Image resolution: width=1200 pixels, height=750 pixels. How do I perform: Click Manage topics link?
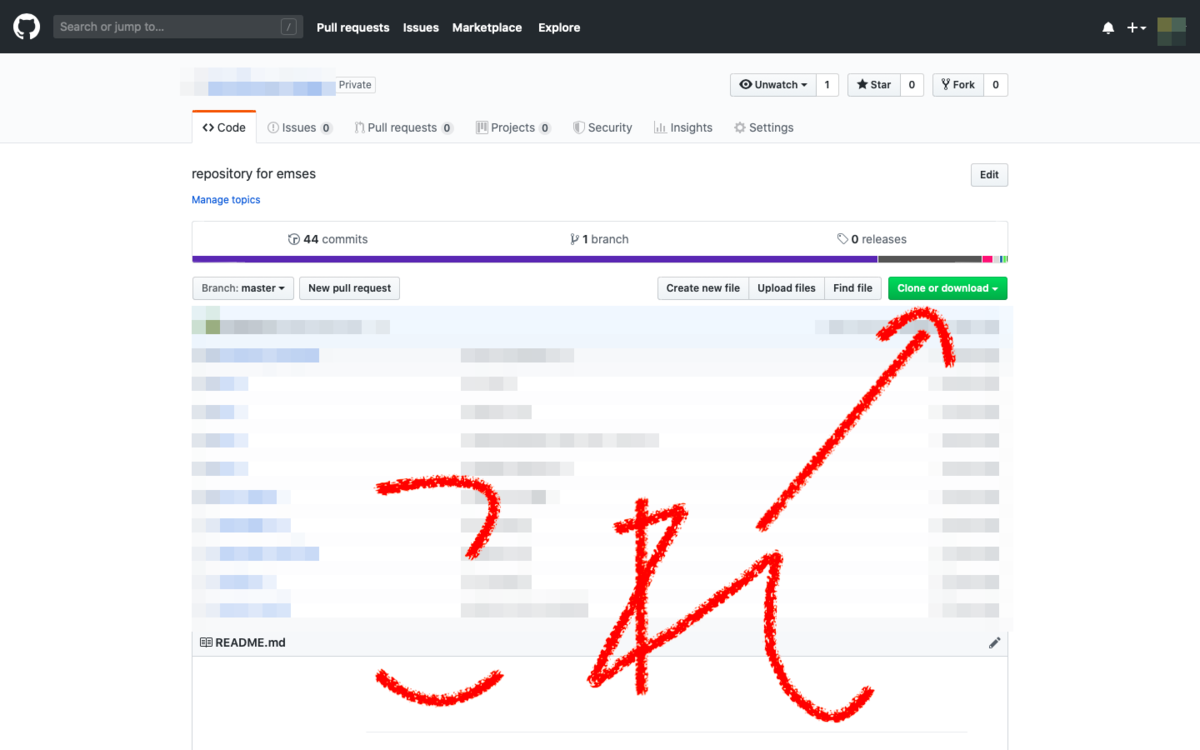pos(226,200)
